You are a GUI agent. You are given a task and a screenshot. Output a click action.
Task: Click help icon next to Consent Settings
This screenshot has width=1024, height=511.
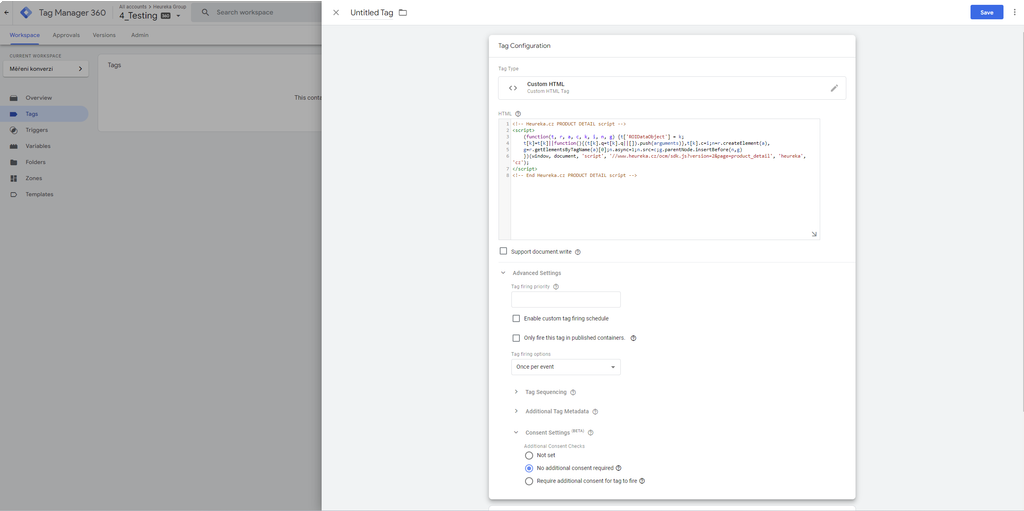click(590, 433)
